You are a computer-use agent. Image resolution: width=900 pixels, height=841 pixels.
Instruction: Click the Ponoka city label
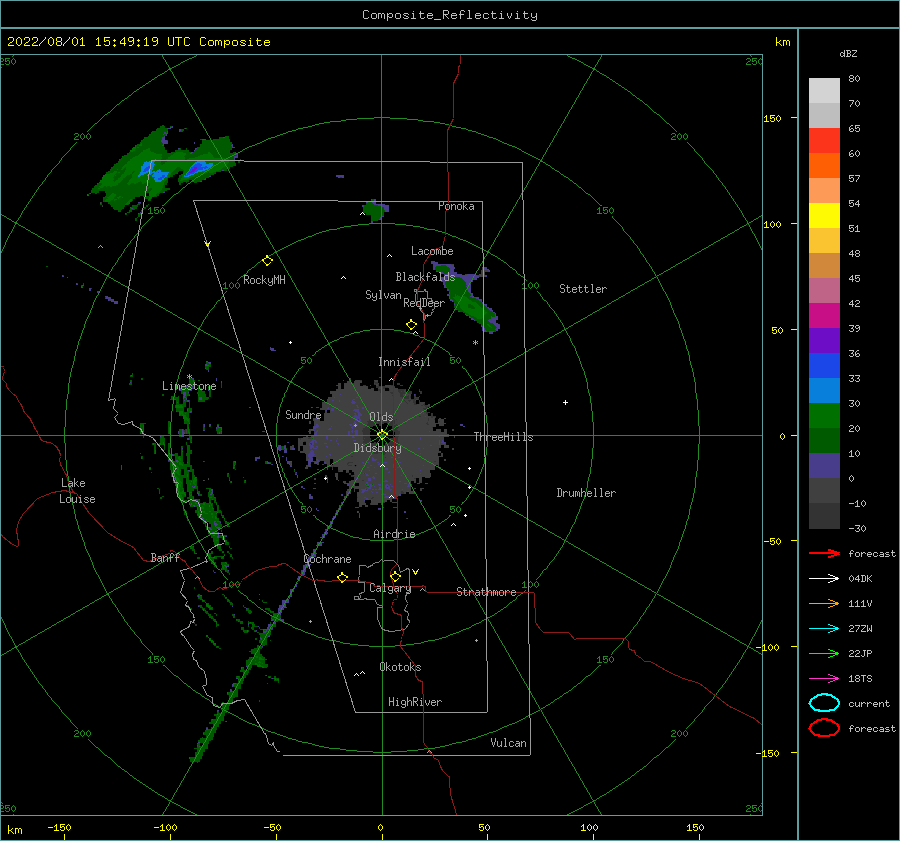[456, 206]
